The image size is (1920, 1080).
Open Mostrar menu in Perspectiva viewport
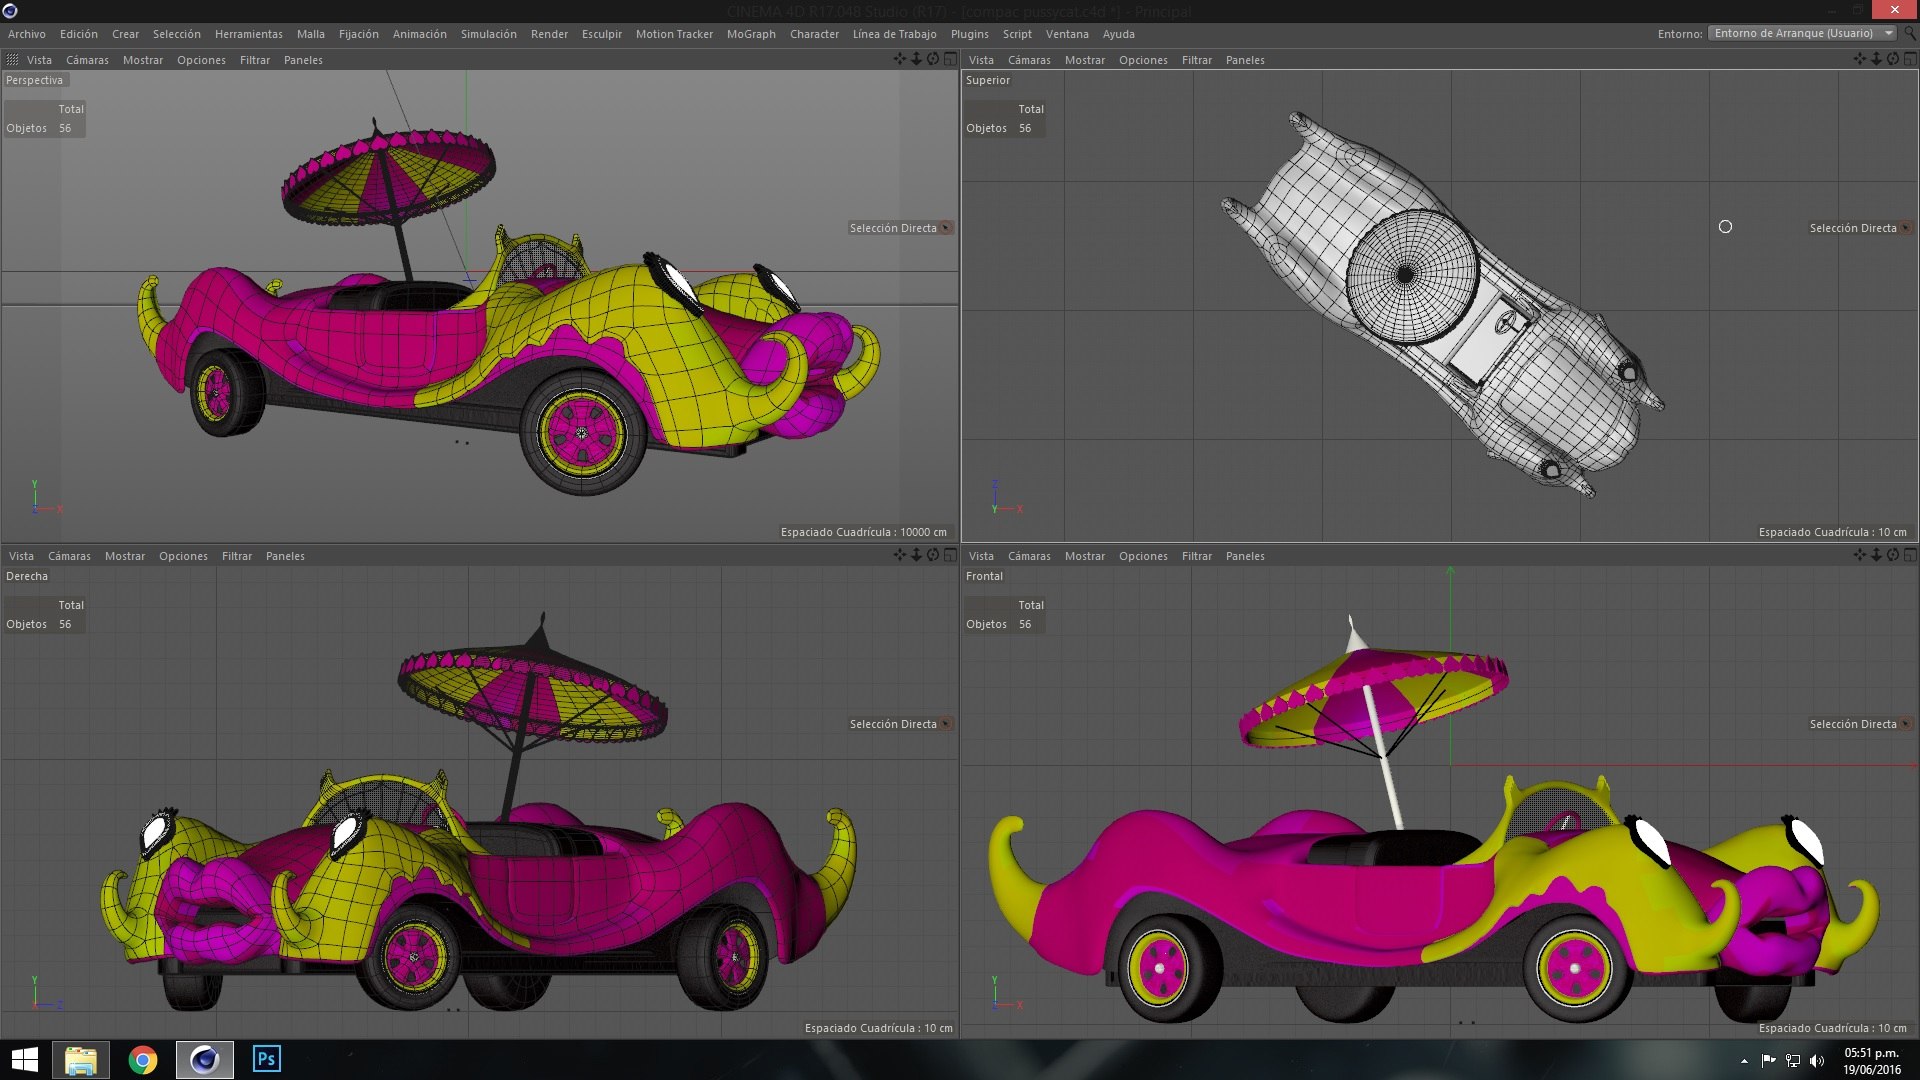(x=143, y=60)
